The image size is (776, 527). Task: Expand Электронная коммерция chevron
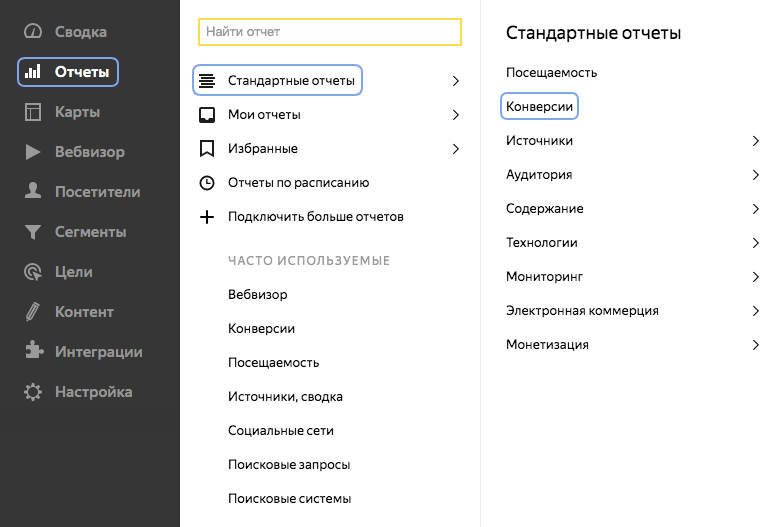click(756, 311)
